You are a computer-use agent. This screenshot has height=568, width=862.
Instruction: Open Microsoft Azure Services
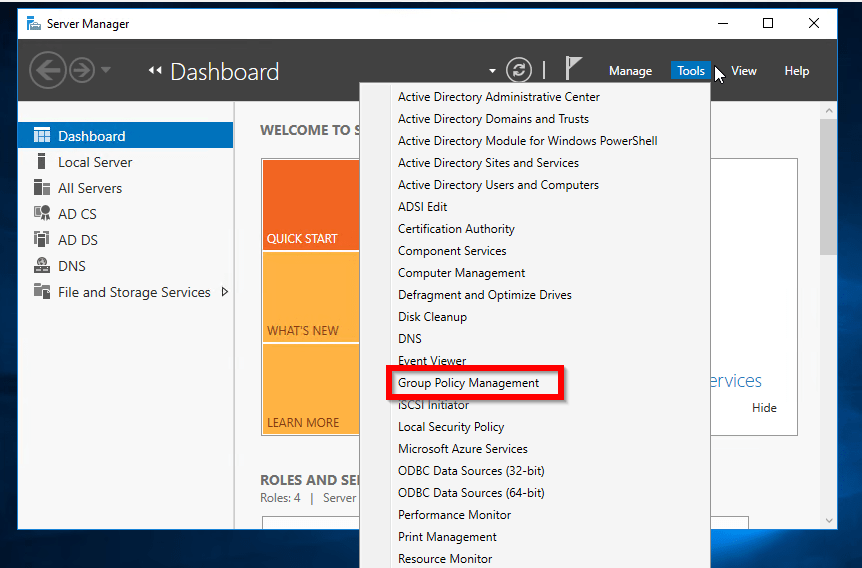[462, 449]
